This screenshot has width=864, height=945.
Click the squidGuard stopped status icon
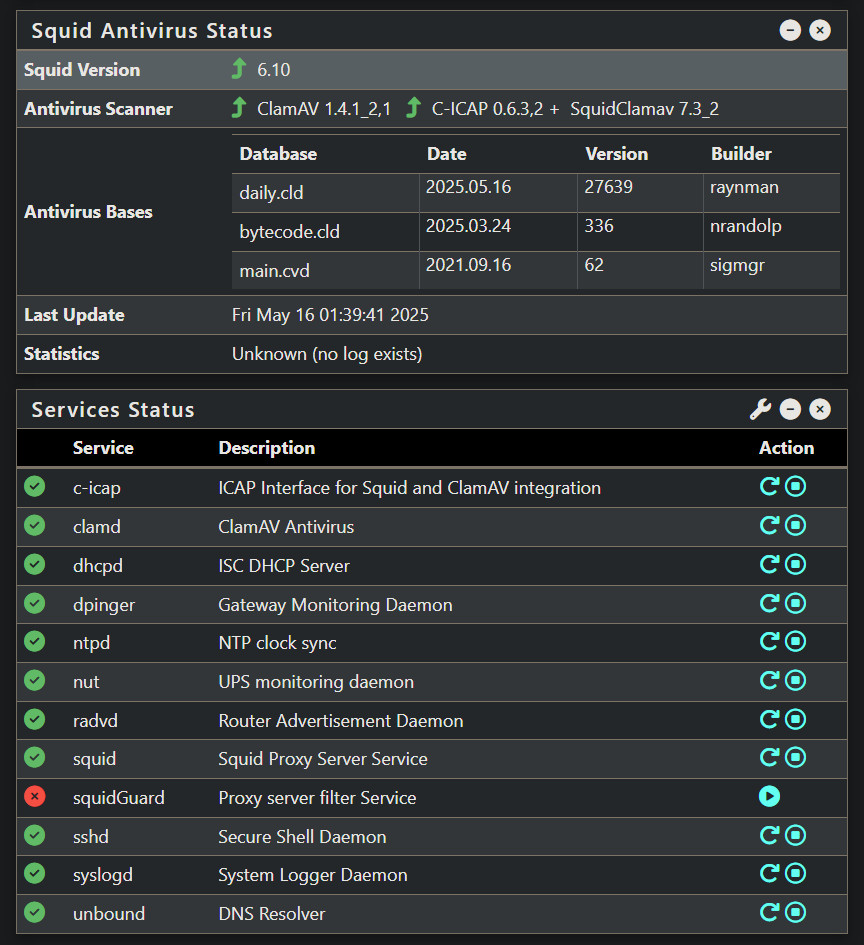35,797
